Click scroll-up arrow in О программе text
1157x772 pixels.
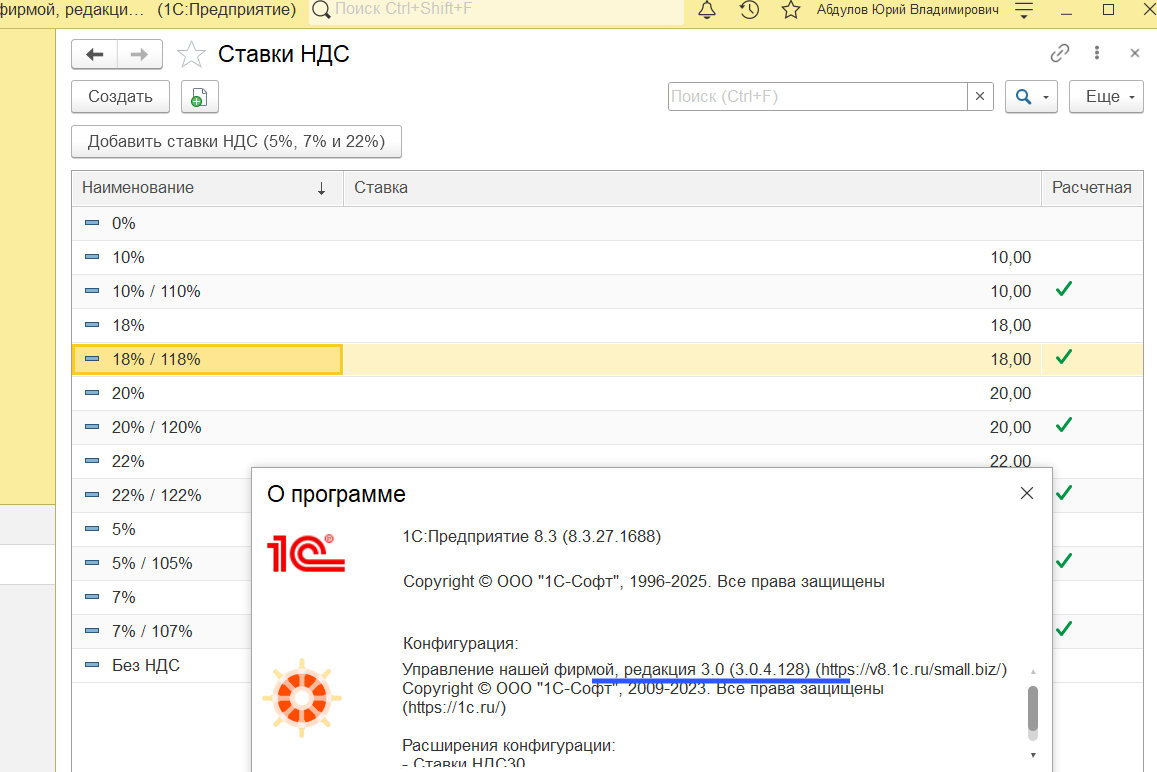click(x=1033, y=672)
